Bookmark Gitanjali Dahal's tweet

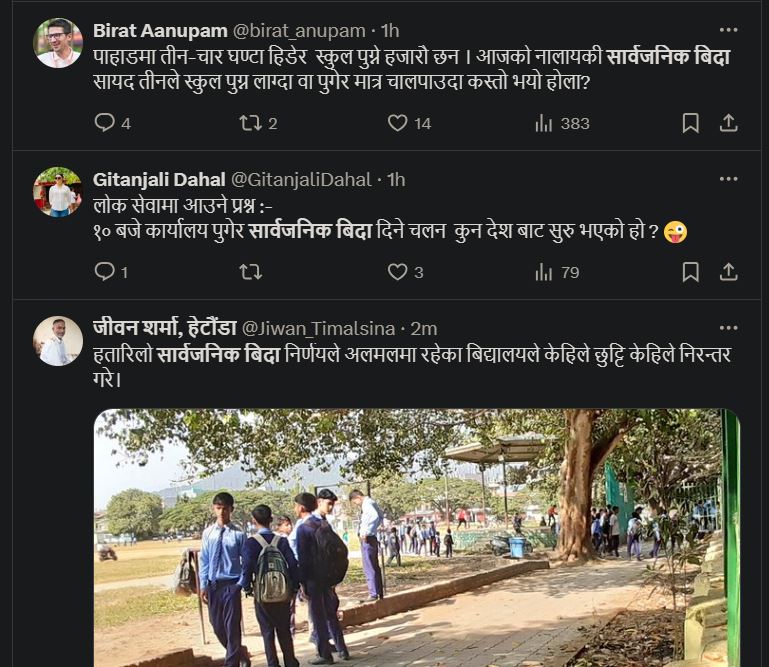click(690, 271)
